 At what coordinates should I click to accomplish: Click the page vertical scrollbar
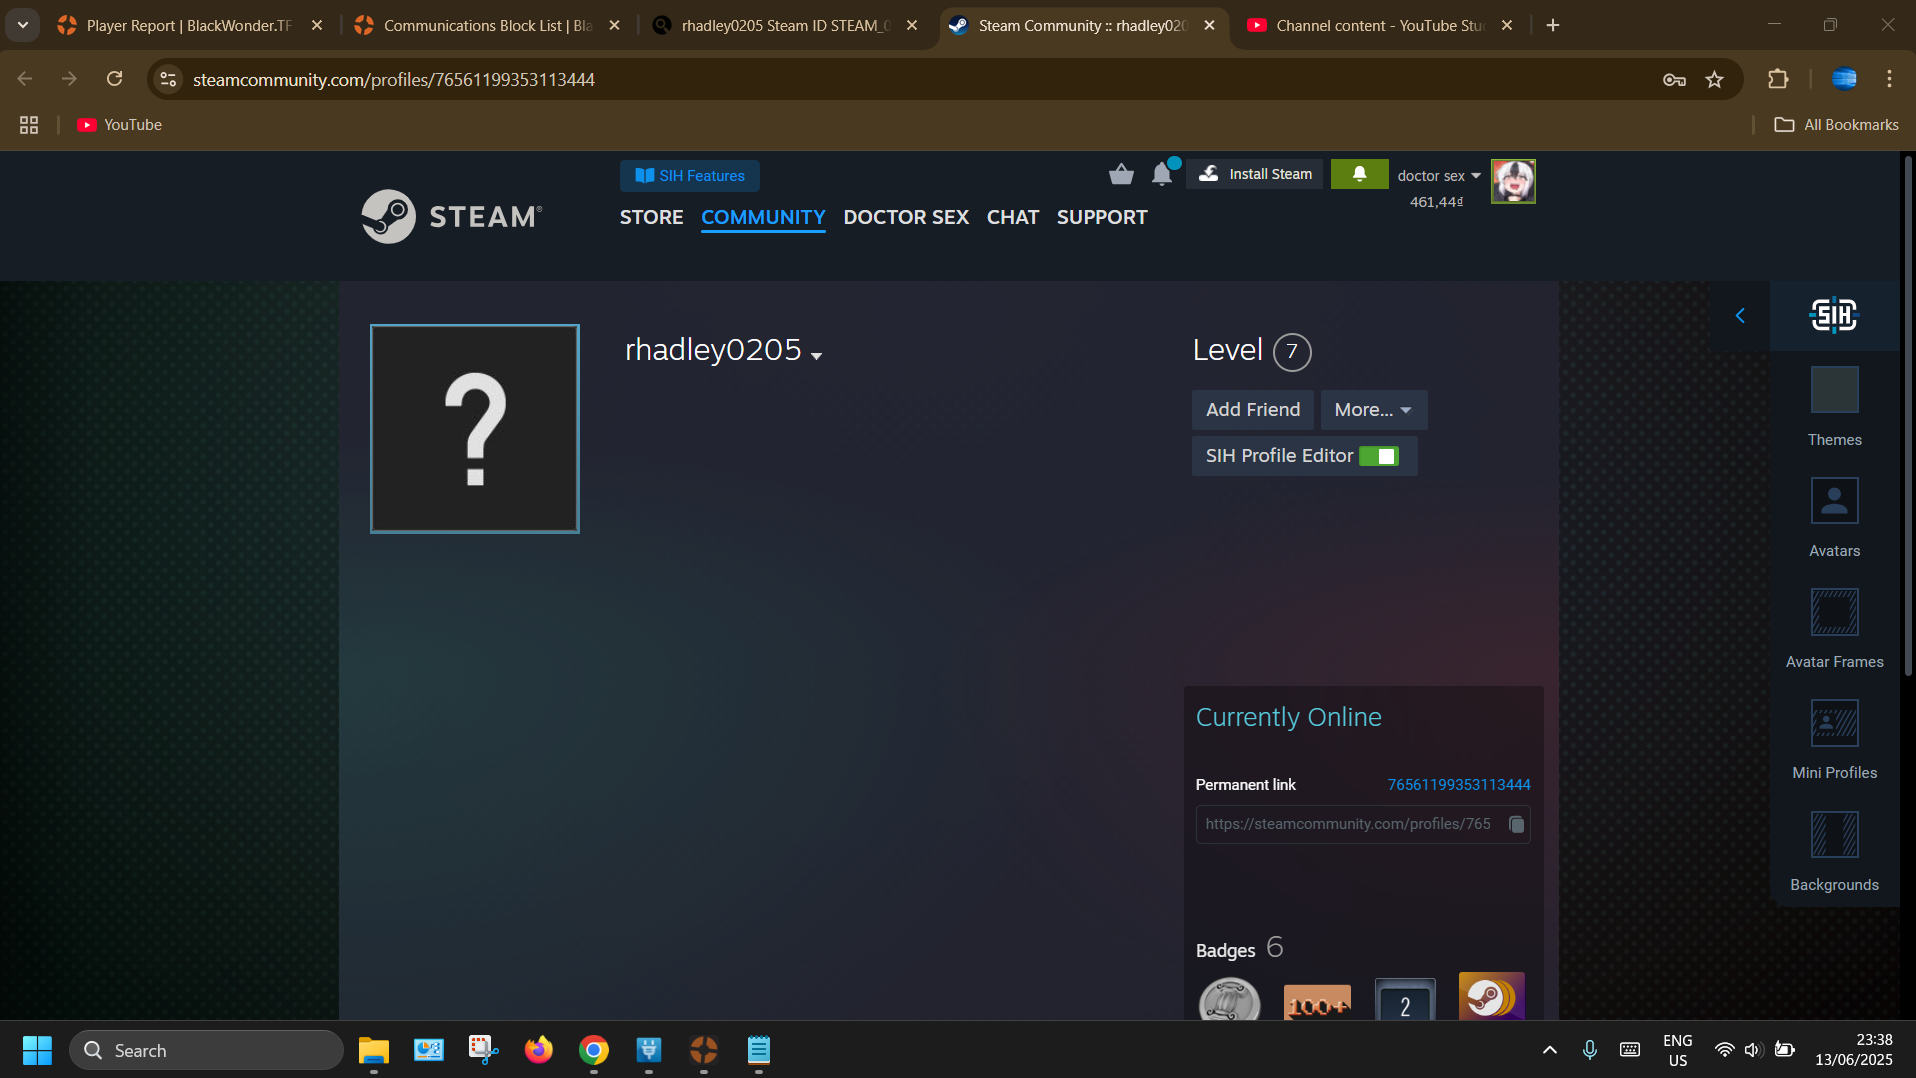1908,415
